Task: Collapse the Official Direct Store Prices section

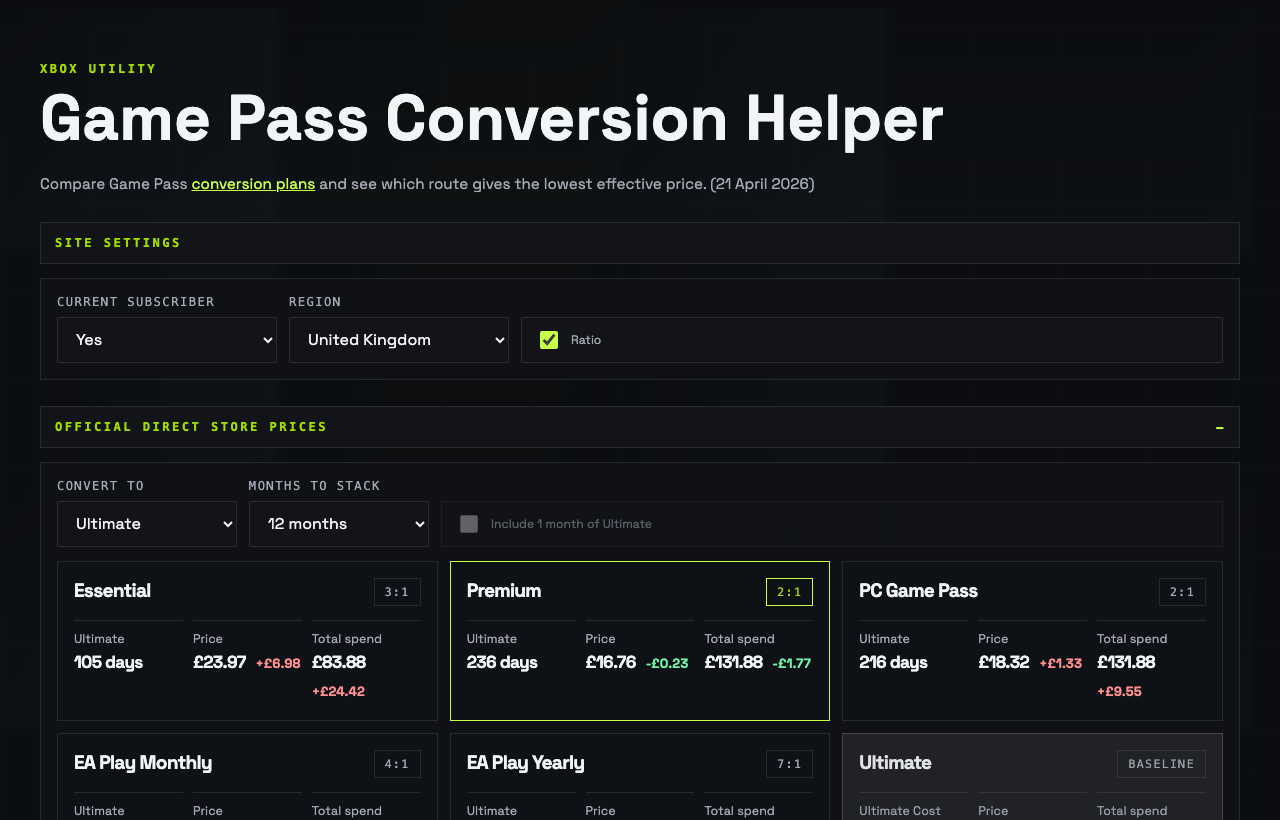Action: tap(1219, 427)
